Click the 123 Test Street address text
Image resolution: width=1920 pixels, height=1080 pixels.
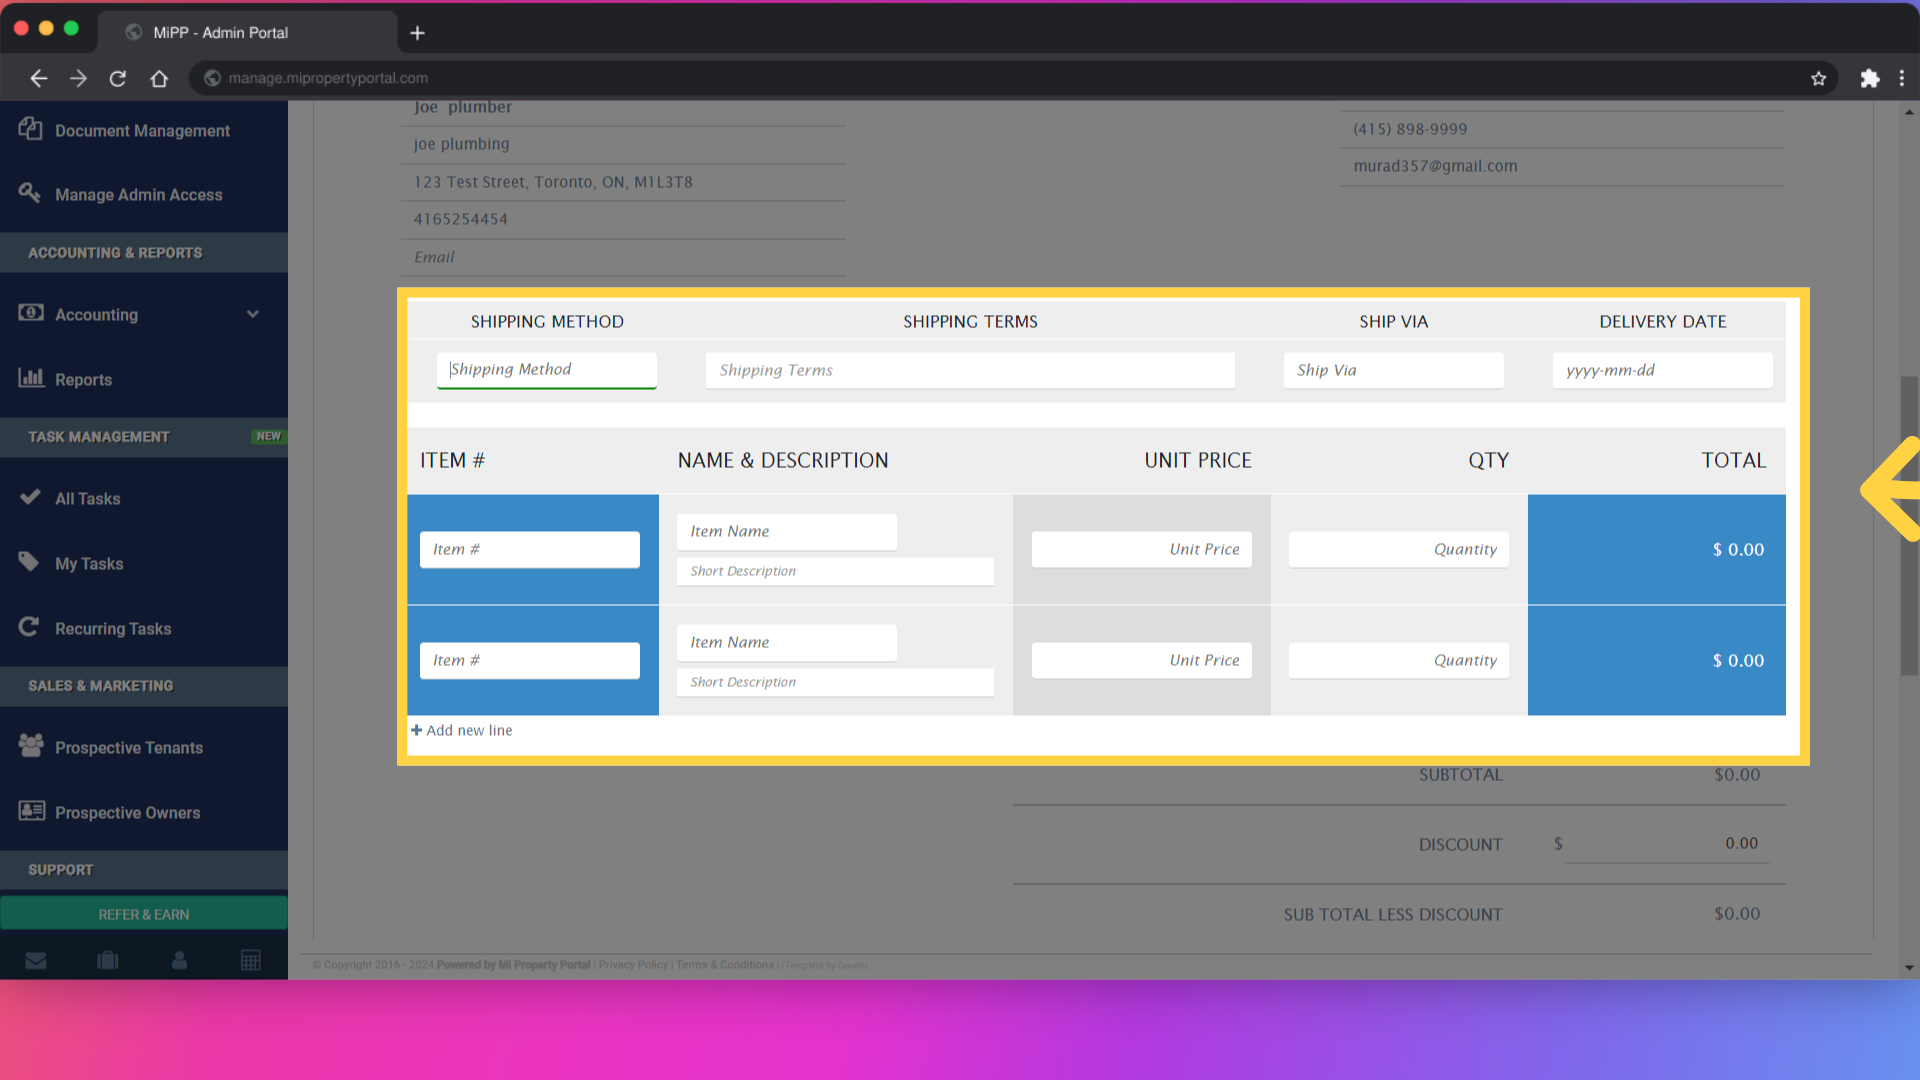pyautogui.click(x=553, y=182)
